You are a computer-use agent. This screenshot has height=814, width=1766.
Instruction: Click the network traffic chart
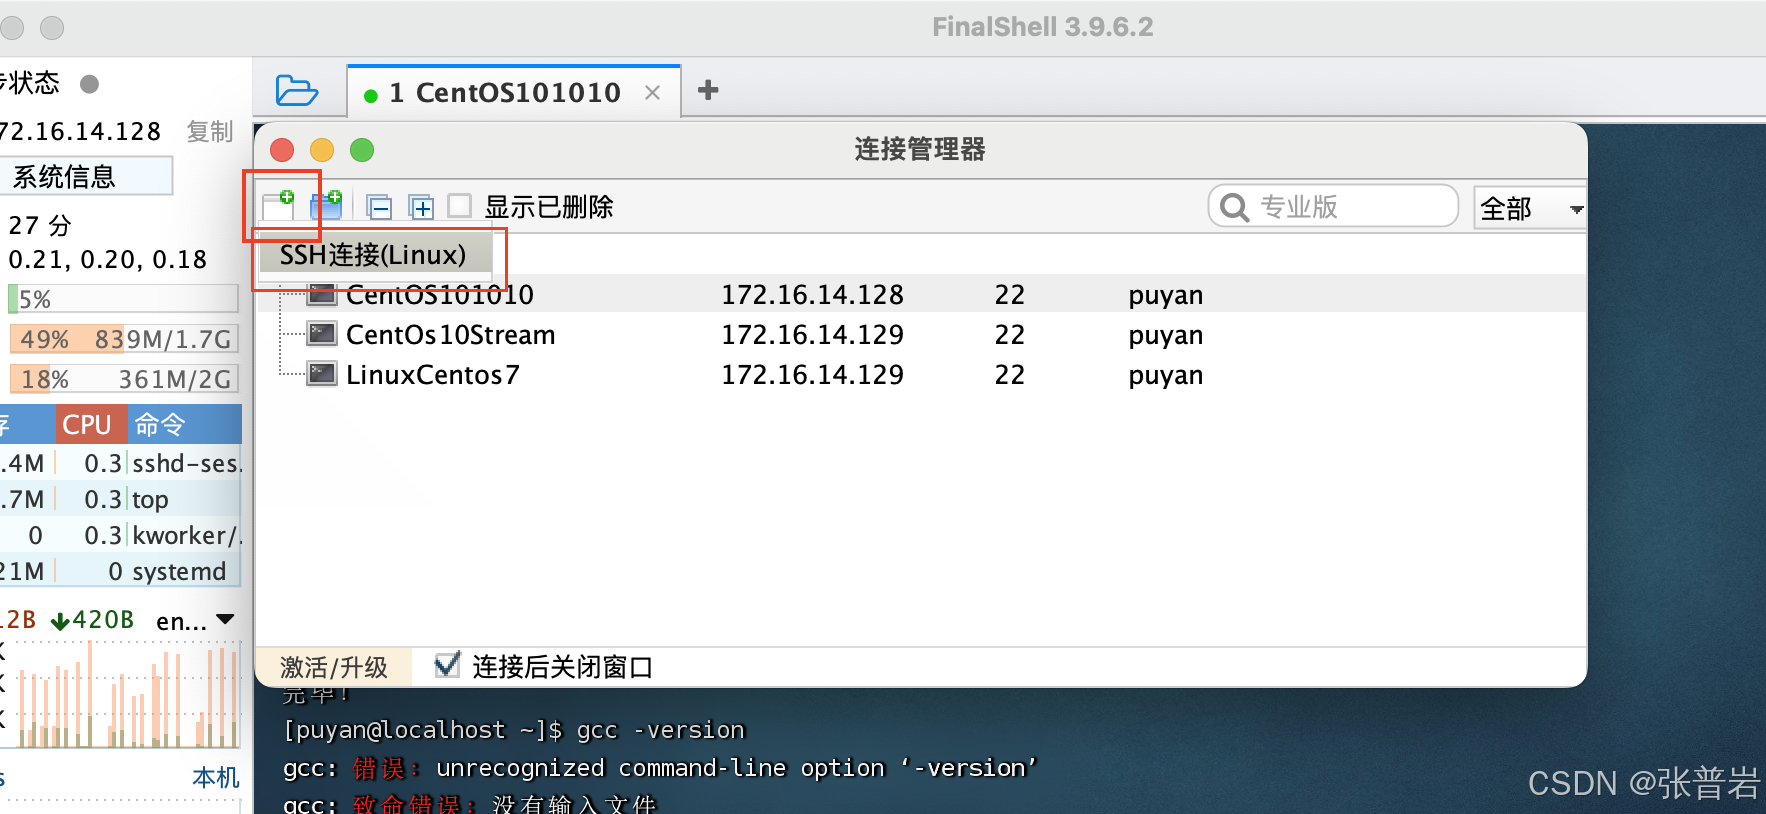pos(121,695)
